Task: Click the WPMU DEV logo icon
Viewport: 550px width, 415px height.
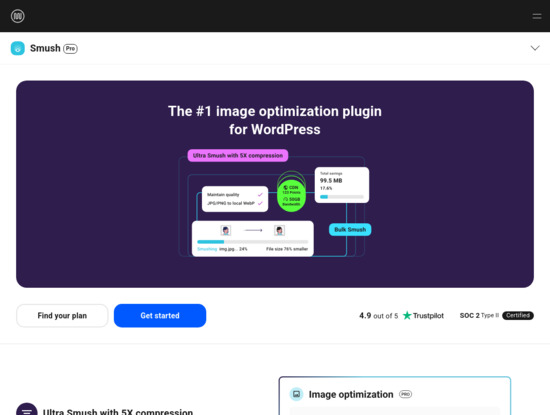Action: pyautogui.click(x=18, y=16)
